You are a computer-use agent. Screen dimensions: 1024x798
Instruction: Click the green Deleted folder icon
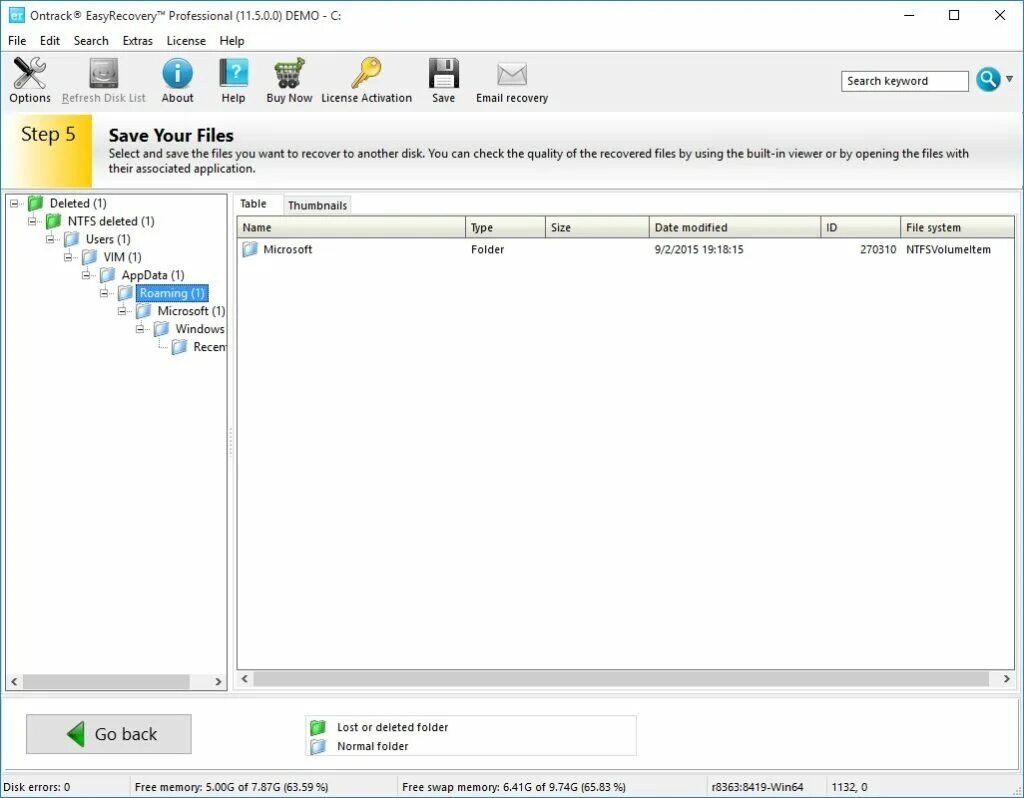click(36, 203)
